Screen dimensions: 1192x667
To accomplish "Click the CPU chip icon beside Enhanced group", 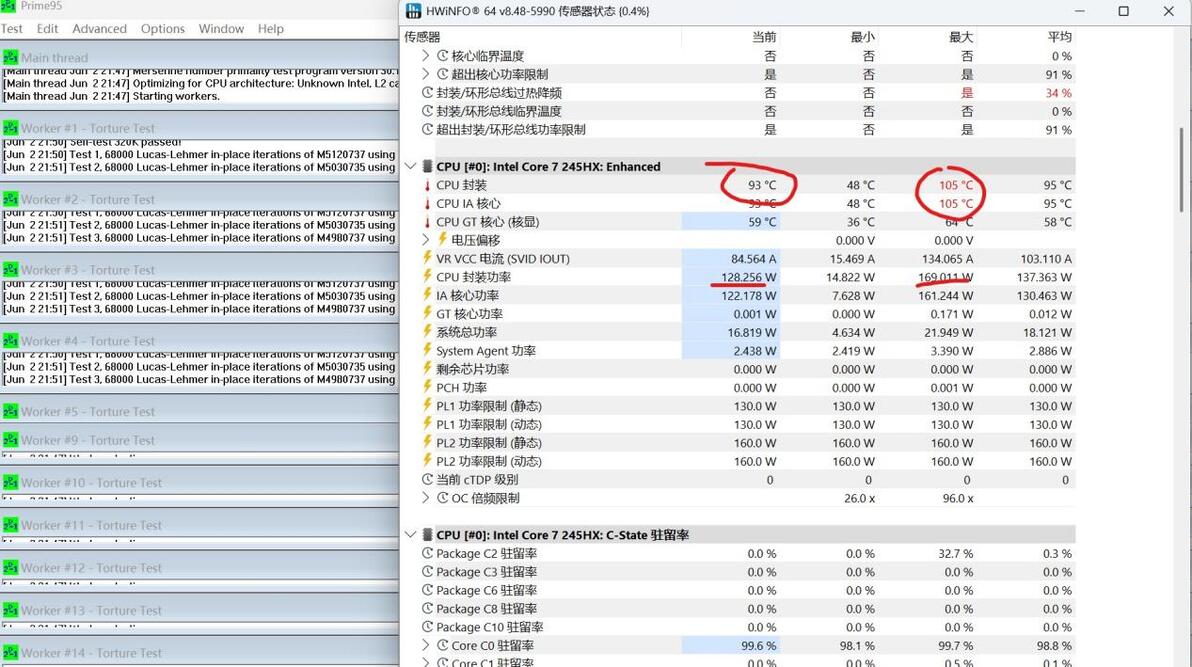I will pyautogui.click(x=428, y=167).
